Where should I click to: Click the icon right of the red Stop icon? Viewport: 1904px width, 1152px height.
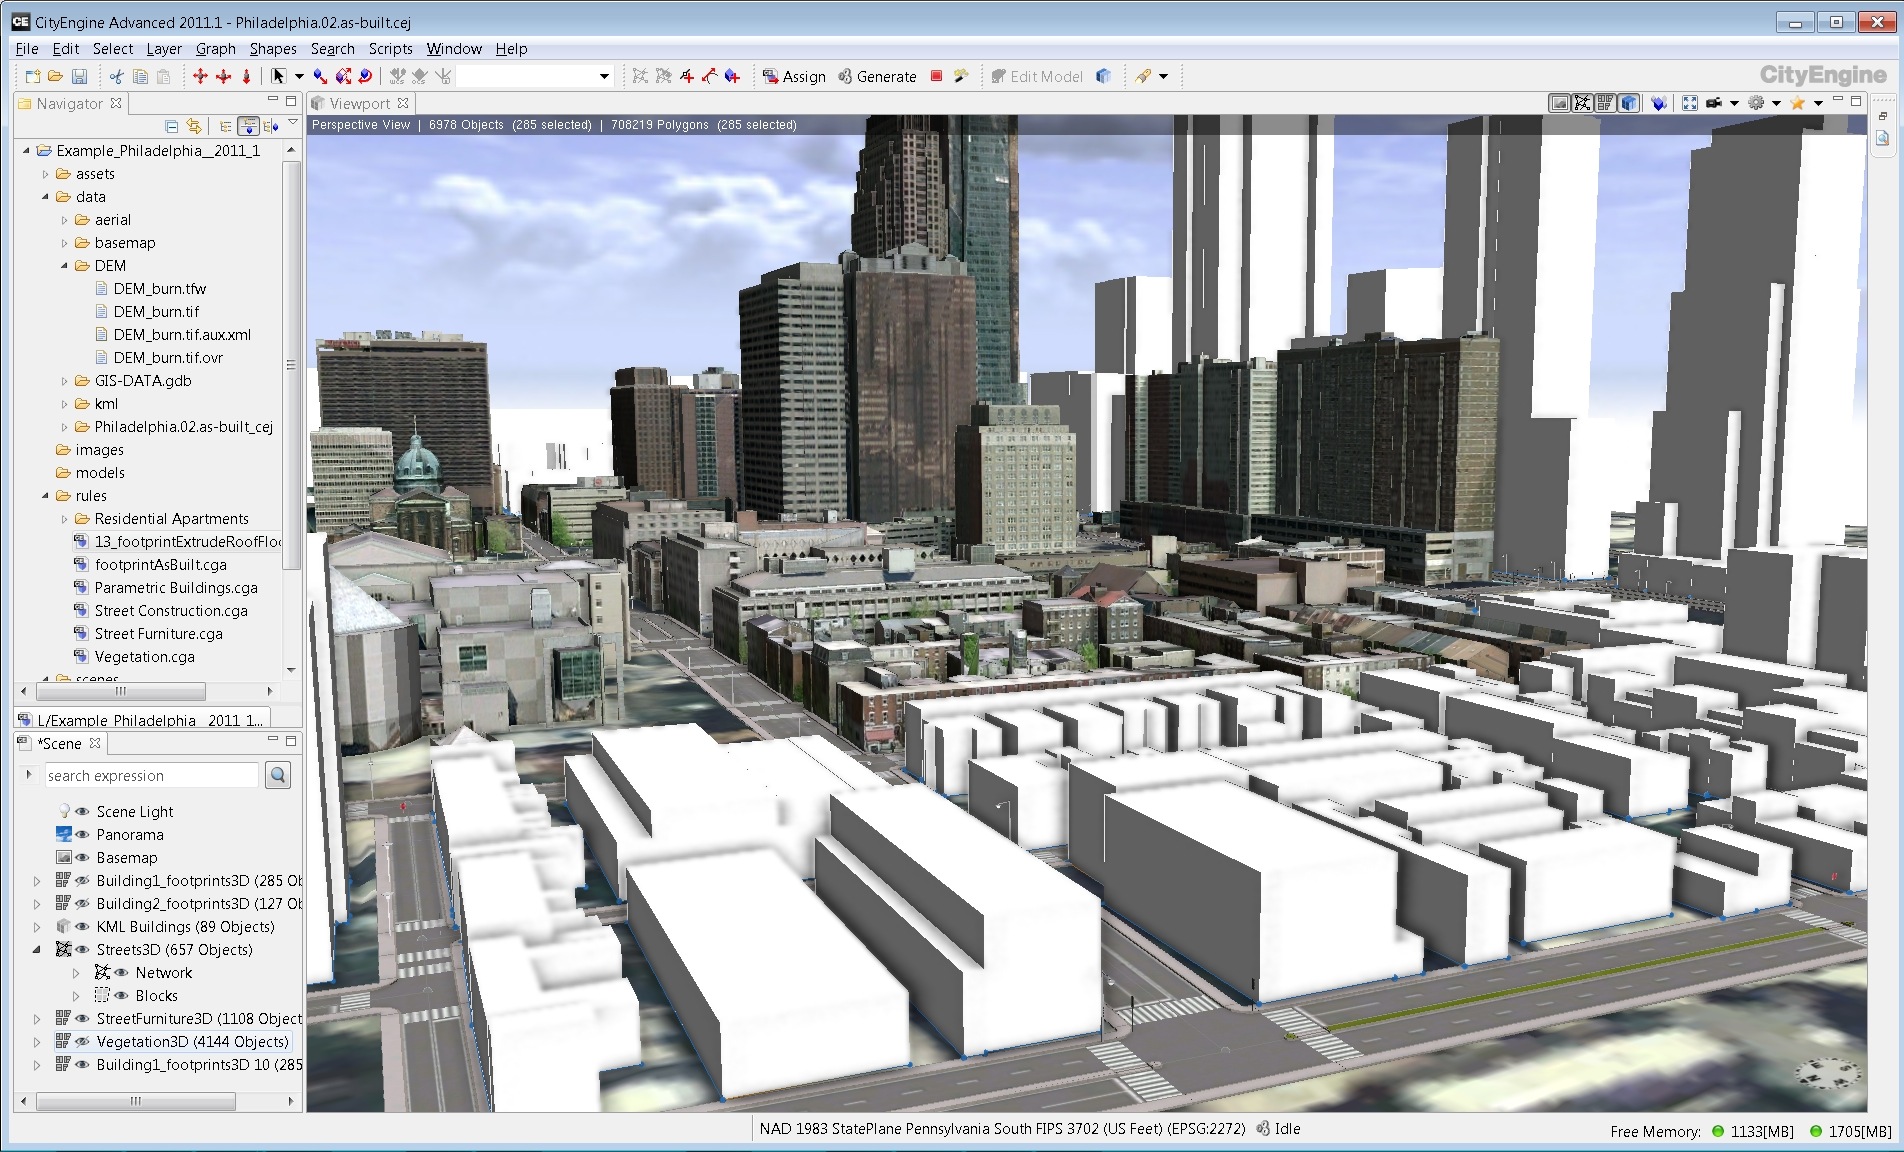pyautogui.click(x=961, y=76)
